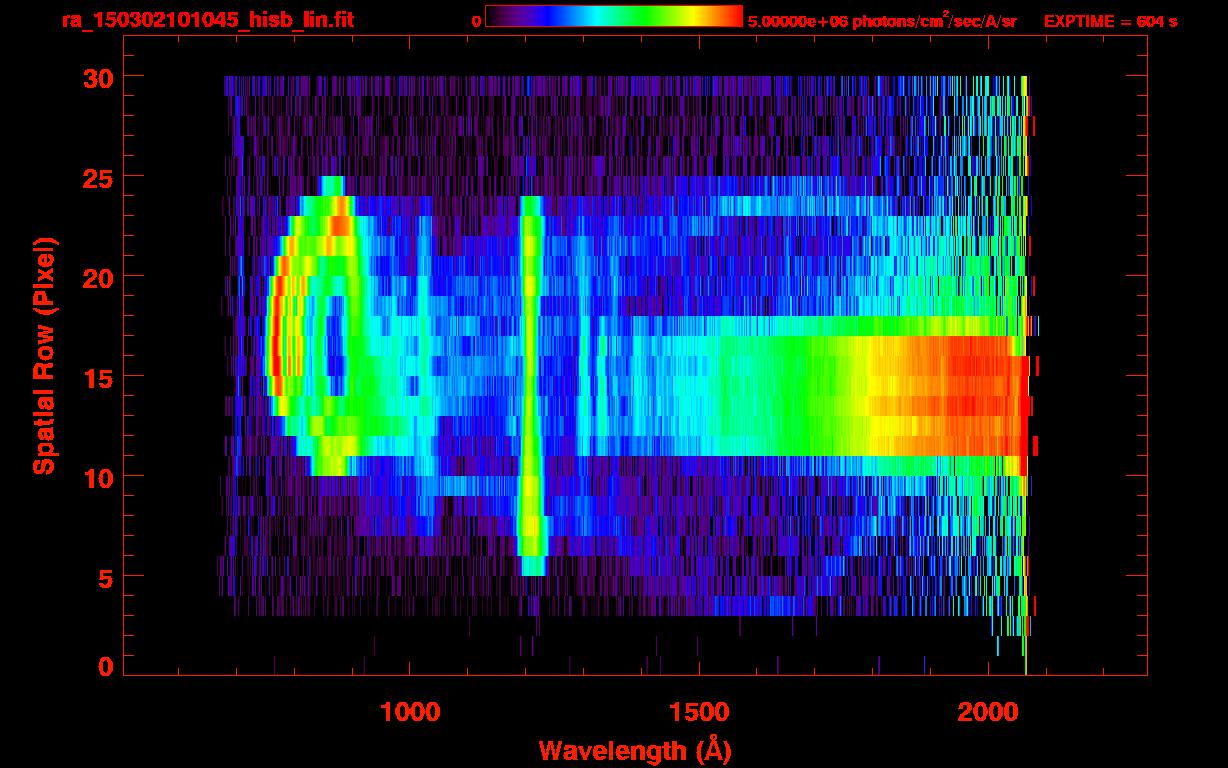Click the y-axis tick label 15
The image size is (1228, 768).
[97, 377]
